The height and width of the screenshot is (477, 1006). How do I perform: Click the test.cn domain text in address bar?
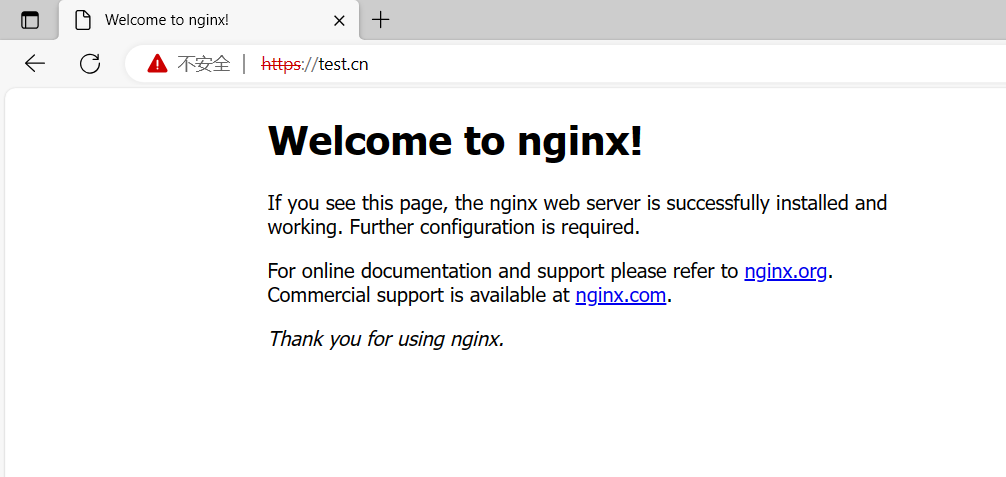click(x=343, y=64)
